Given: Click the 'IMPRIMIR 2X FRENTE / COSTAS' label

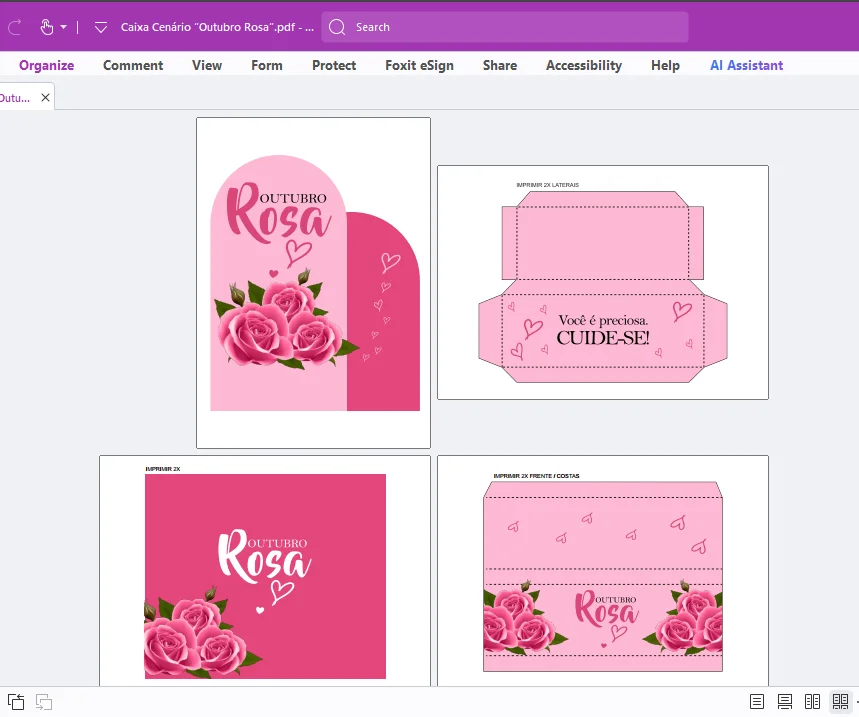Looking at the screenshot, I should [x=536, y=476].
